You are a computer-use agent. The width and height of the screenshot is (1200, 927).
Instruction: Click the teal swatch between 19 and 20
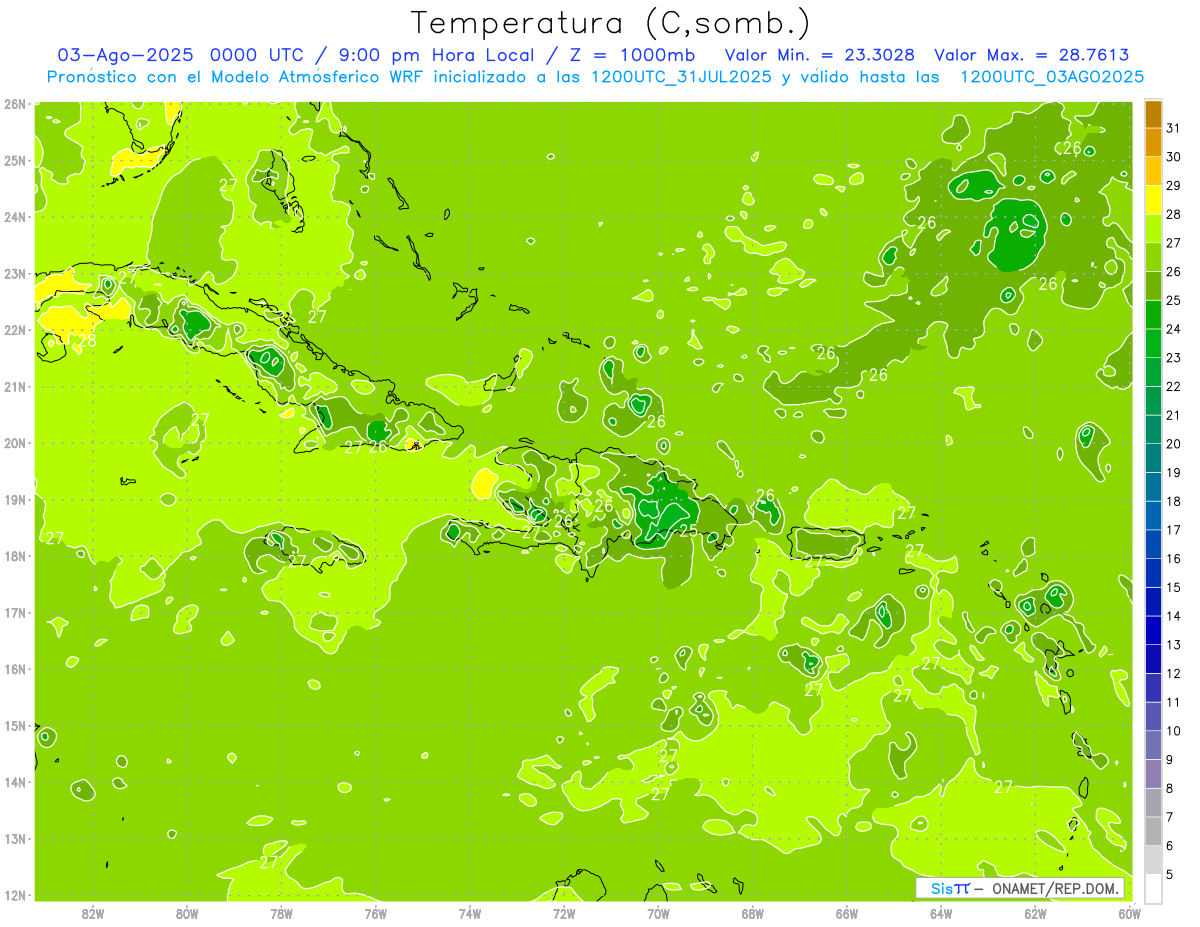1153,458
